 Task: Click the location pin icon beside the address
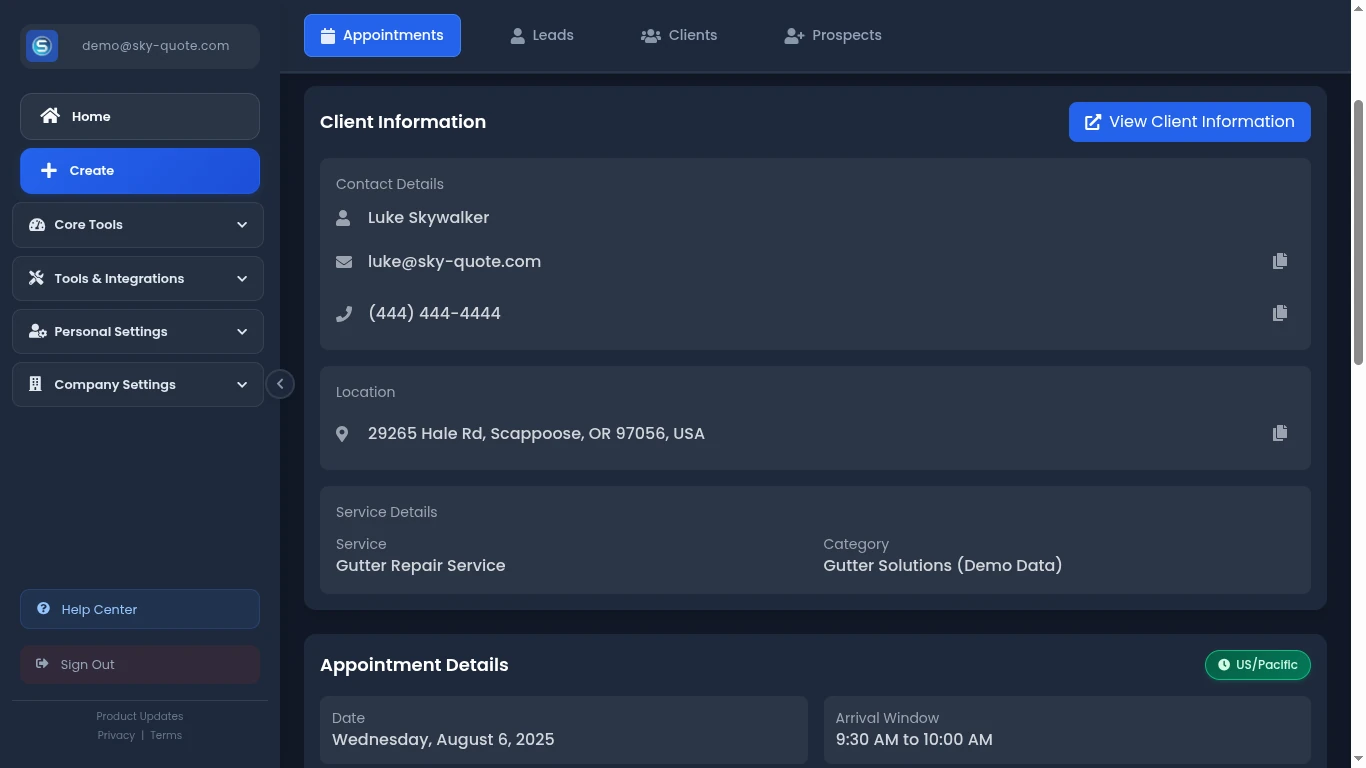(342, 433)
